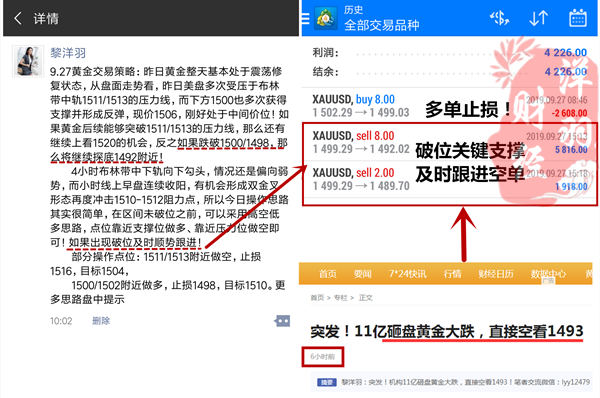
Task: Click the 5 816.00 profit amount
Action: (x=571, y=150)
